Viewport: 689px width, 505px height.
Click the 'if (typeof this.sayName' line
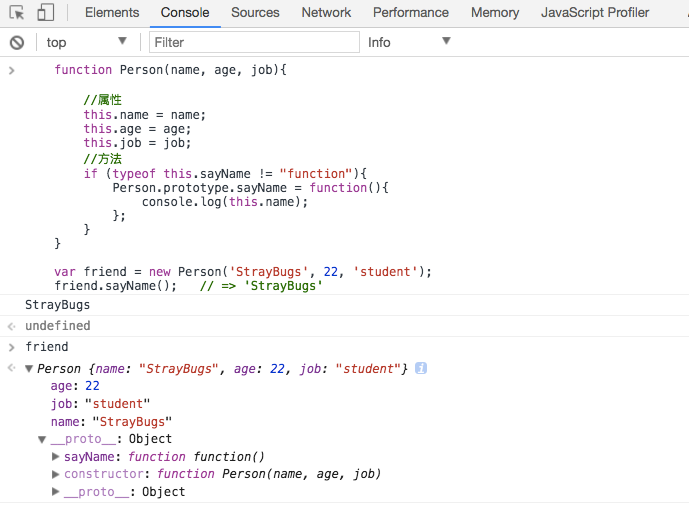(x=225, y=174)
